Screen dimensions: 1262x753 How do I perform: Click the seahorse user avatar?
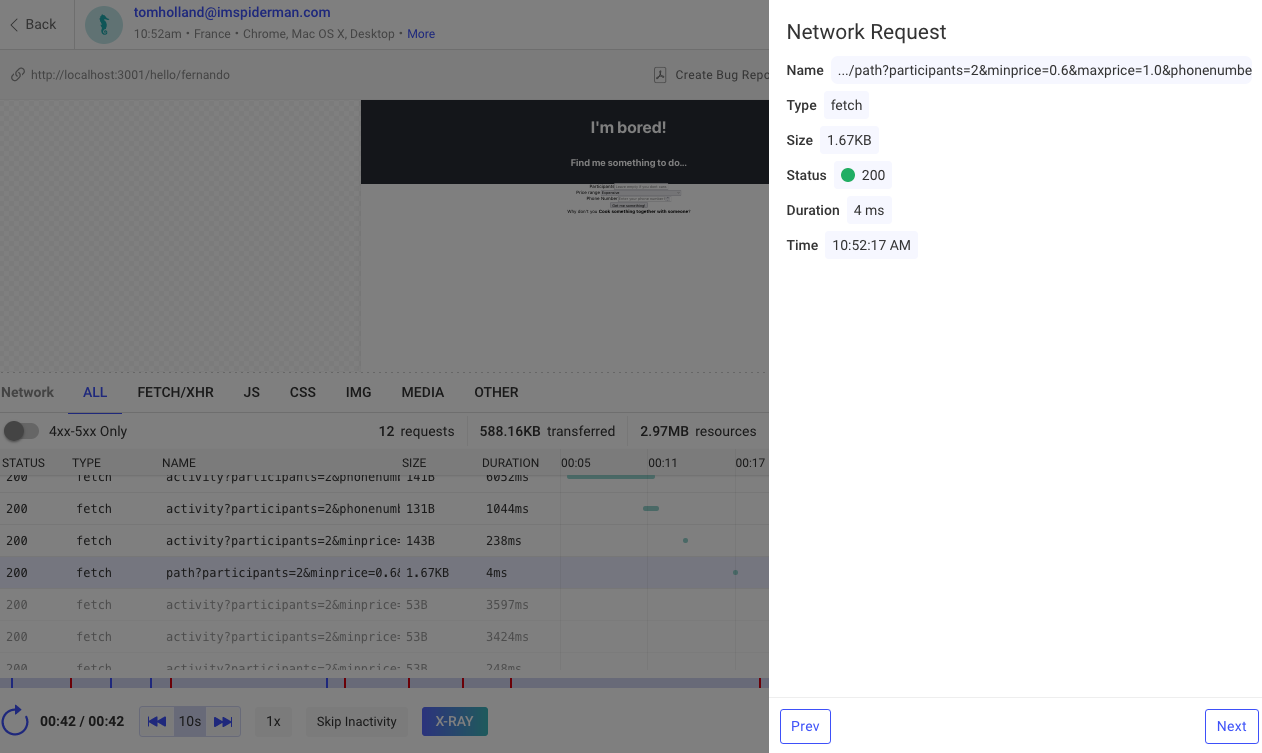pyautogui.click(x=104, y=24)
